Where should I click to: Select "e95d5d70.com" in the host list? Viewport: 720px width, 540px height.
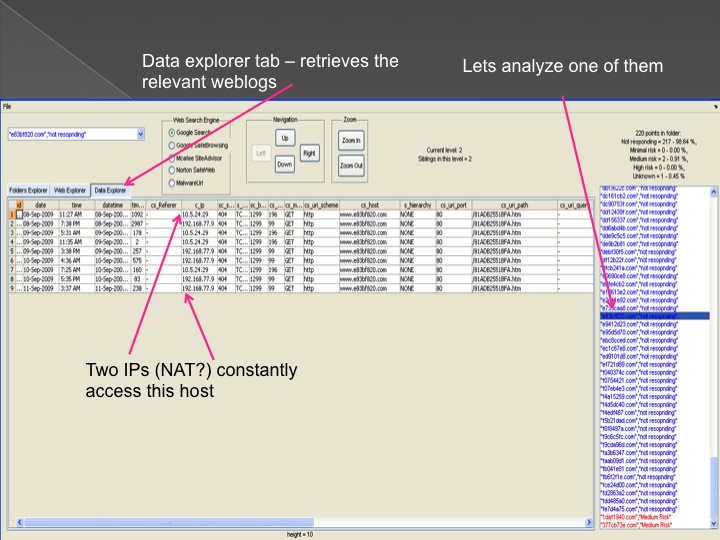[639, 332]
